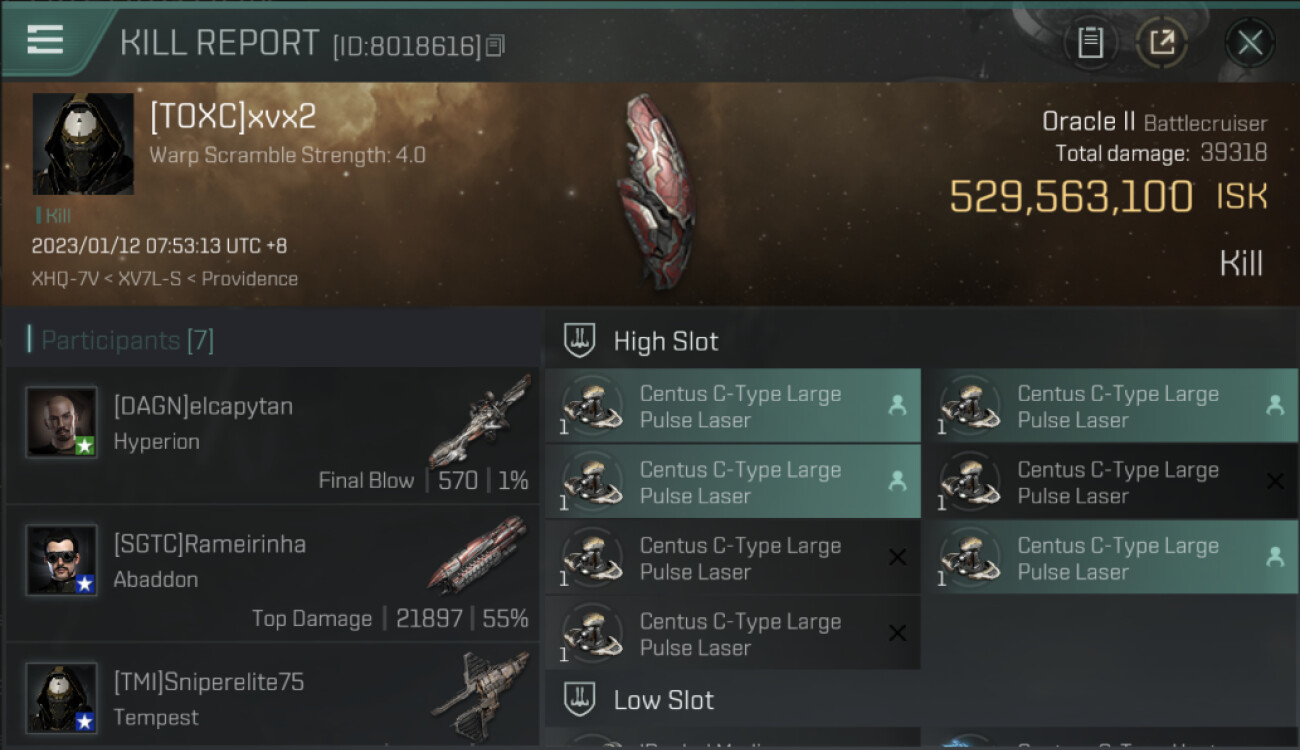Screen dimensions: 1300x750
Task: Select the first Centus C-Type Large Pulse Laser
Action: tap(732, 407)
